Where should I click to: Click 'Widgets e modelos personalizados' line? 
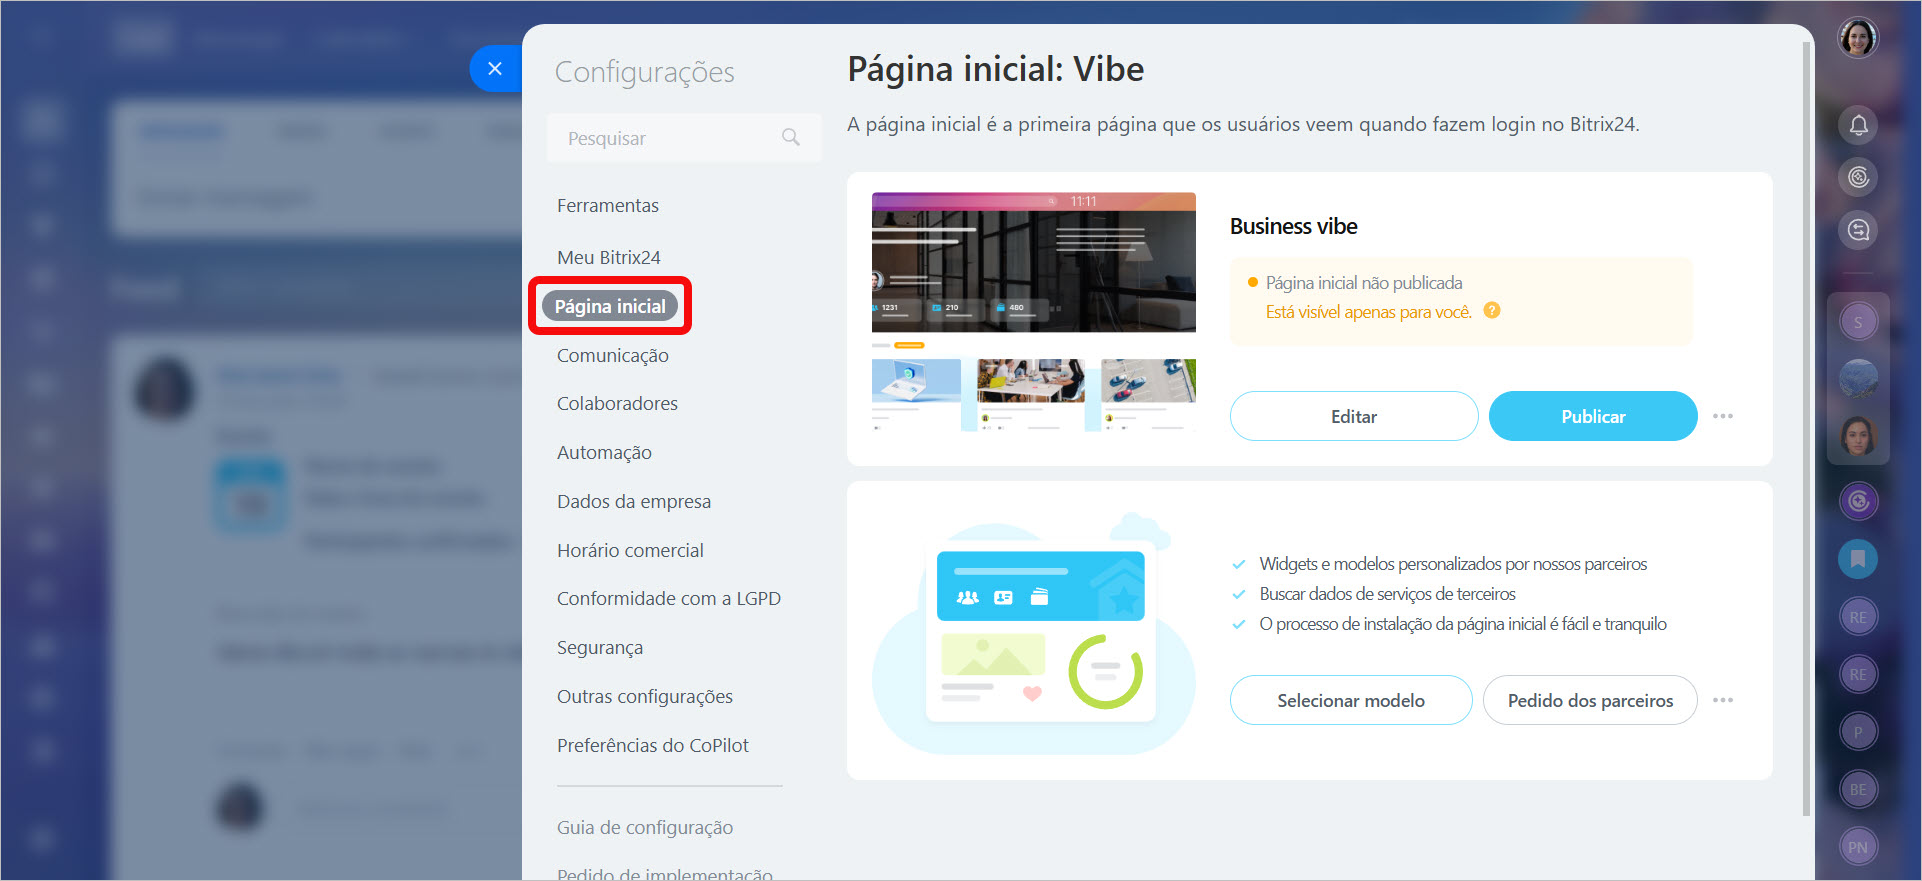pyautogui.click(x=1453, y=564)
